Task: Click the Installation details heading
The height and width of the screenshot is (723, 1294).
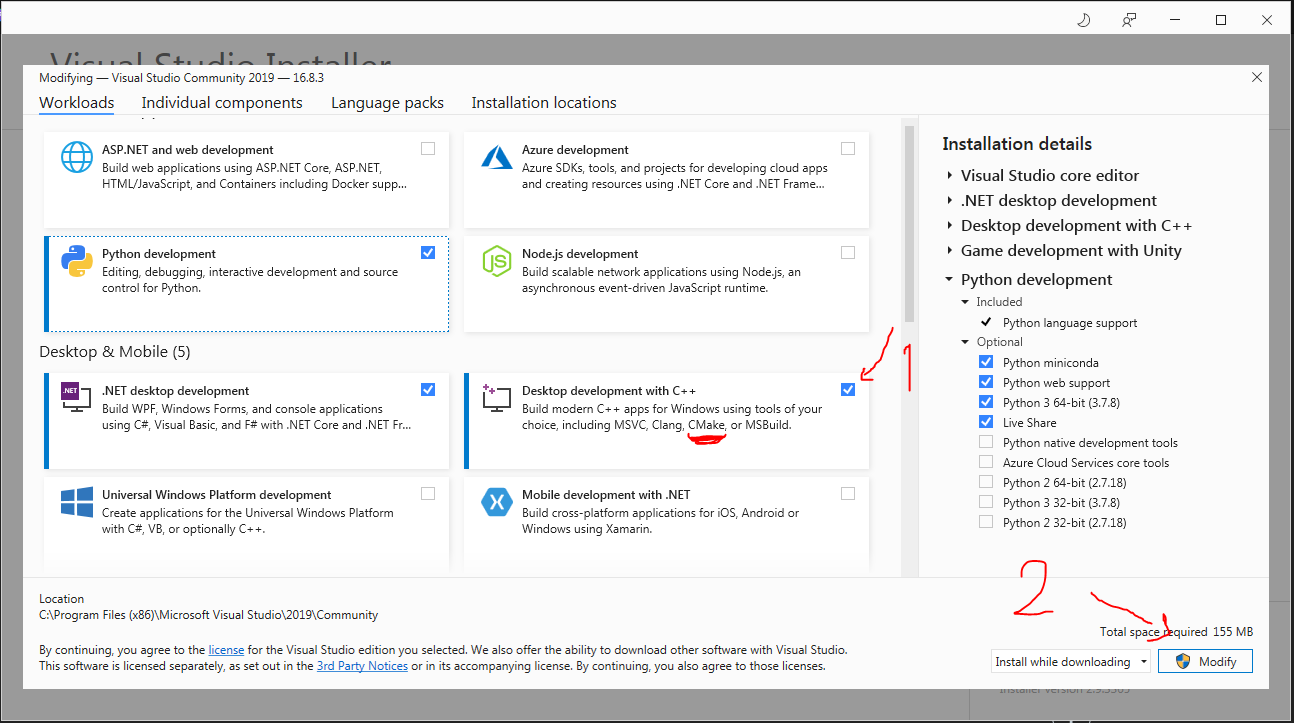Action: coord(1017,144)
